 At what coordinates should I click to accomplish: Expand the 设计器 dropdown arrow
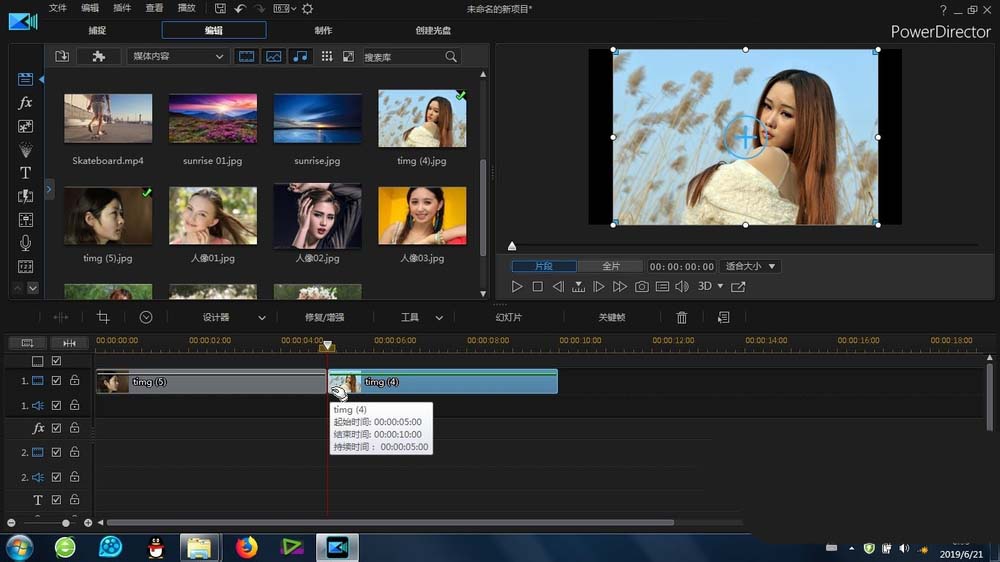(x=262, y=318)
